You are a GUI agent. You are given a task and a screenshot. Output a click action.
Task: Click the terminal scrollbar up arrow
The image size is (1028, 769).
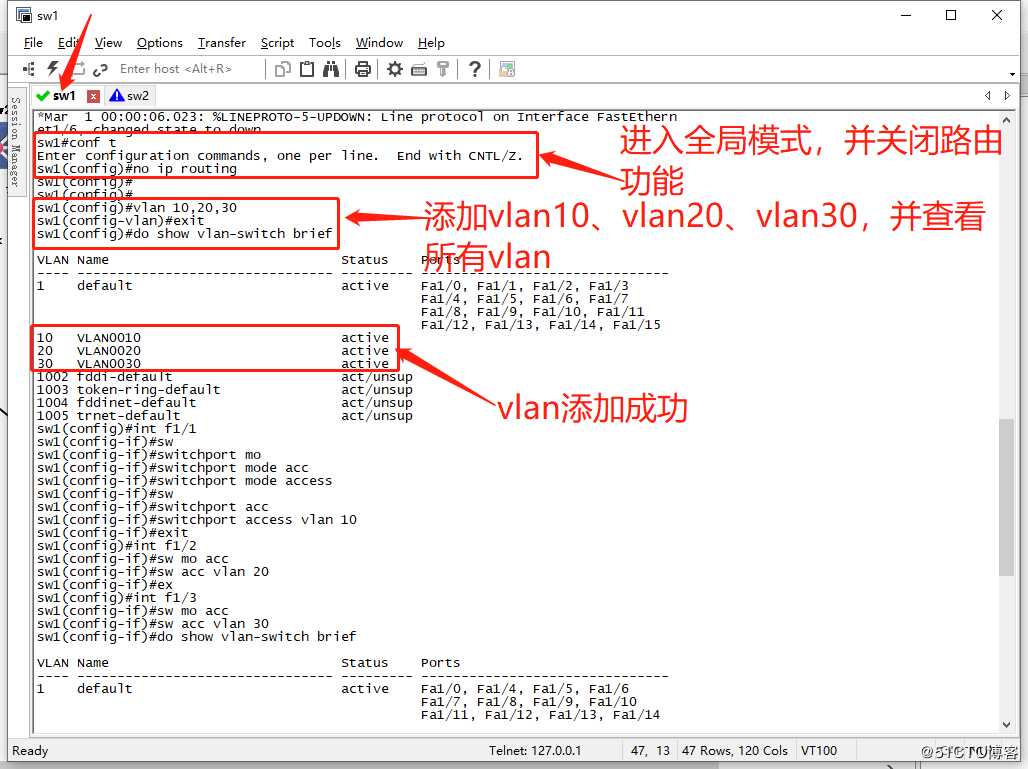(x=1006, y=120)
